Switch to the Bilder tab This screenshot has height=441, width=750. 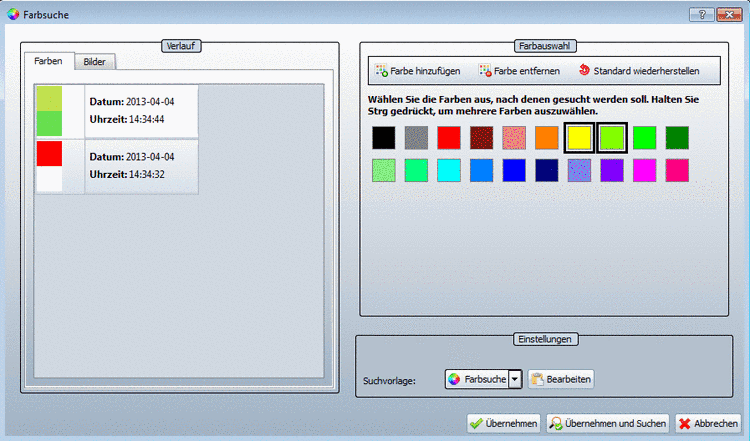click(94, 62)
